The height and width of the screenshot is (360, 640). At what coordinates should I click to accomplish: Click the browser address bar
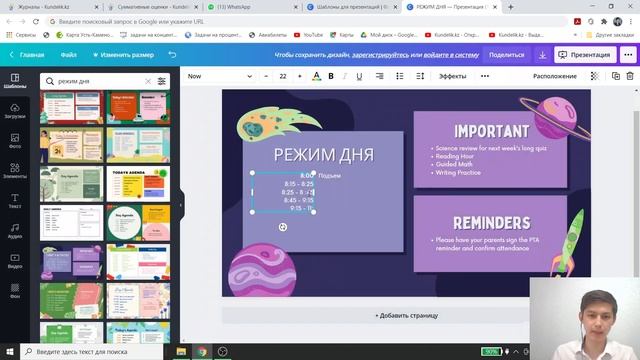pos(306,21)
